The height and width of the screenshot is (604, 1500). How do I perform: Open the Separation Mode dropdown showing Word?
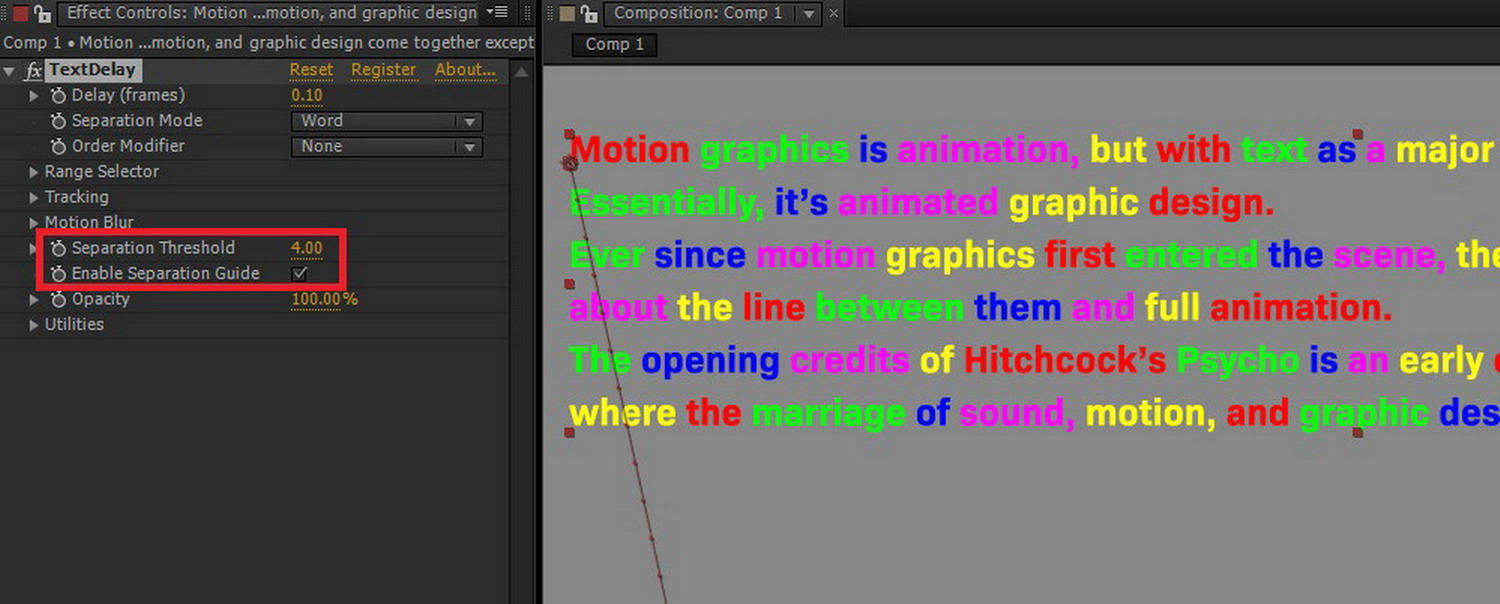[x=387, y=121]
